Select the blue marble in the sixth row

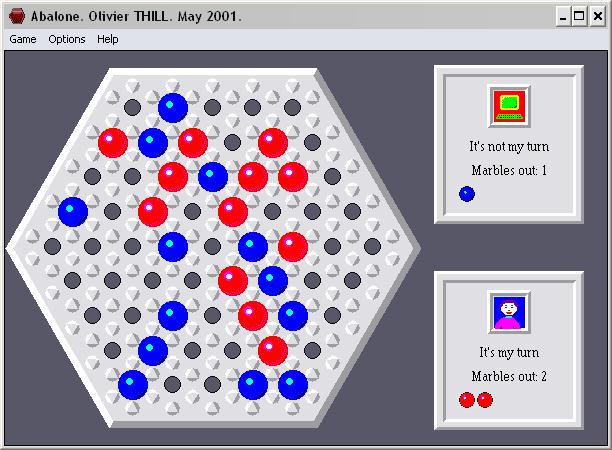tap(273, 281)
